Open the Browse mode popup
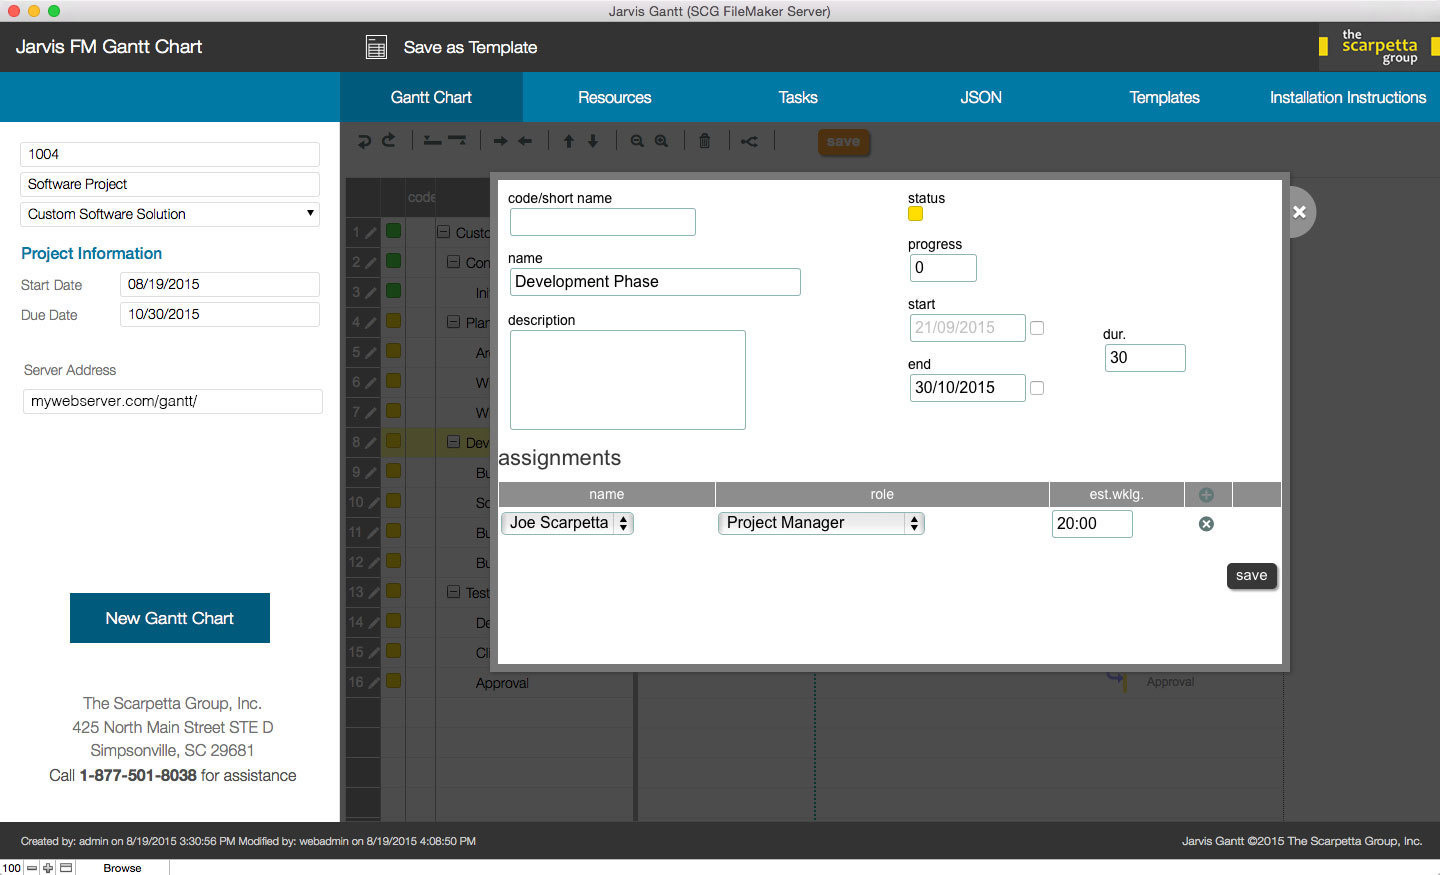Image resolution: width=1440 pixels, height=875 pixels. 122,868
